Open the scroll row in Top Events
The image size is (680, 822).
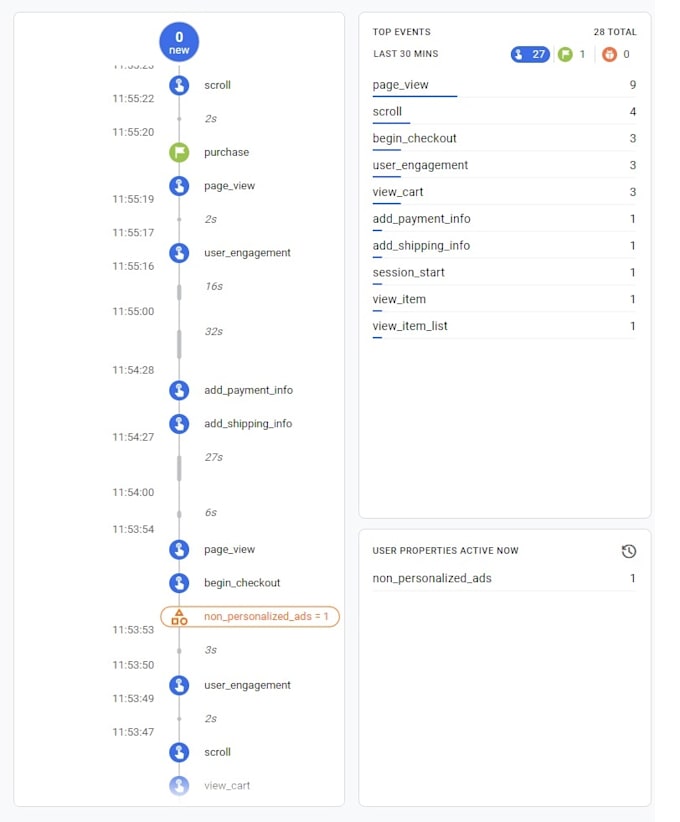504,112
